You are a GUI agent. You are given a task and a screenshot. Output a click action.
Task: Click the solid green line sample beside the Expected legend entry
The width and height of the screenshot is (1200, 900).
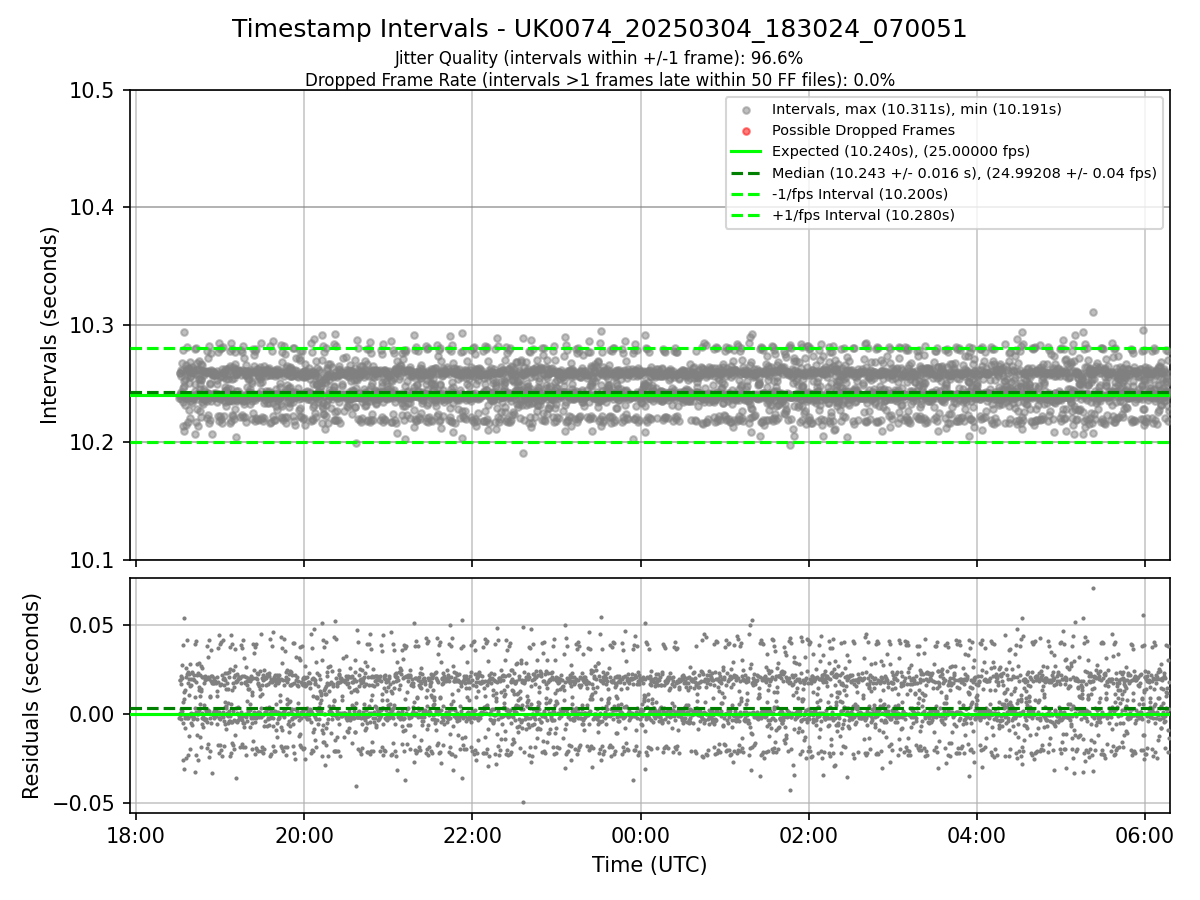(746, 152)
